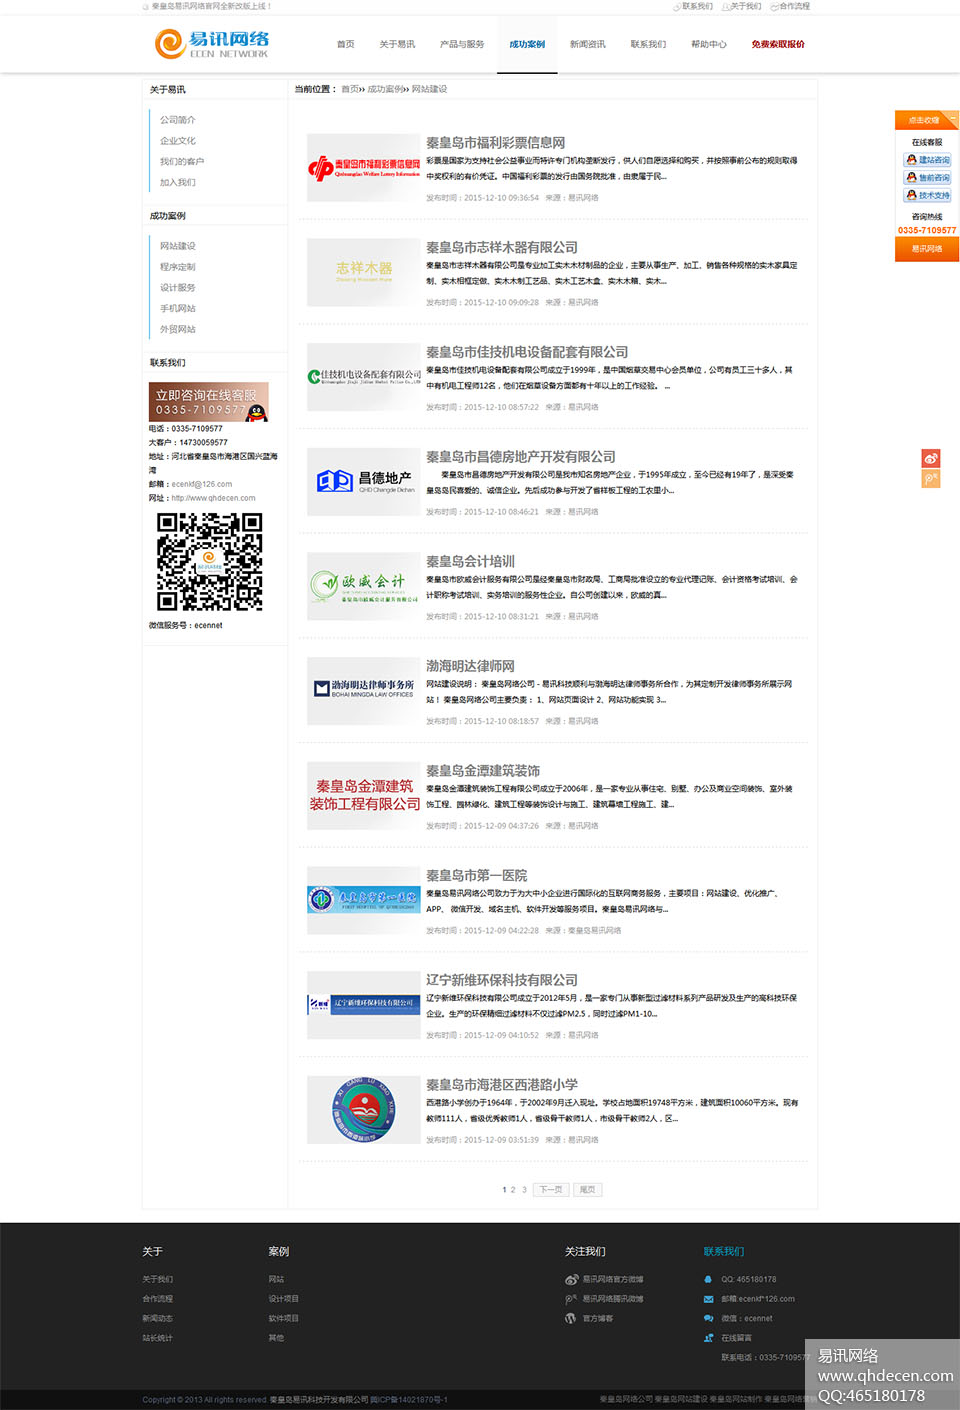Open the 福利彩票 logo thumbnail
The width and height of the screenshot is (960, 1410).
coord(364,168)
